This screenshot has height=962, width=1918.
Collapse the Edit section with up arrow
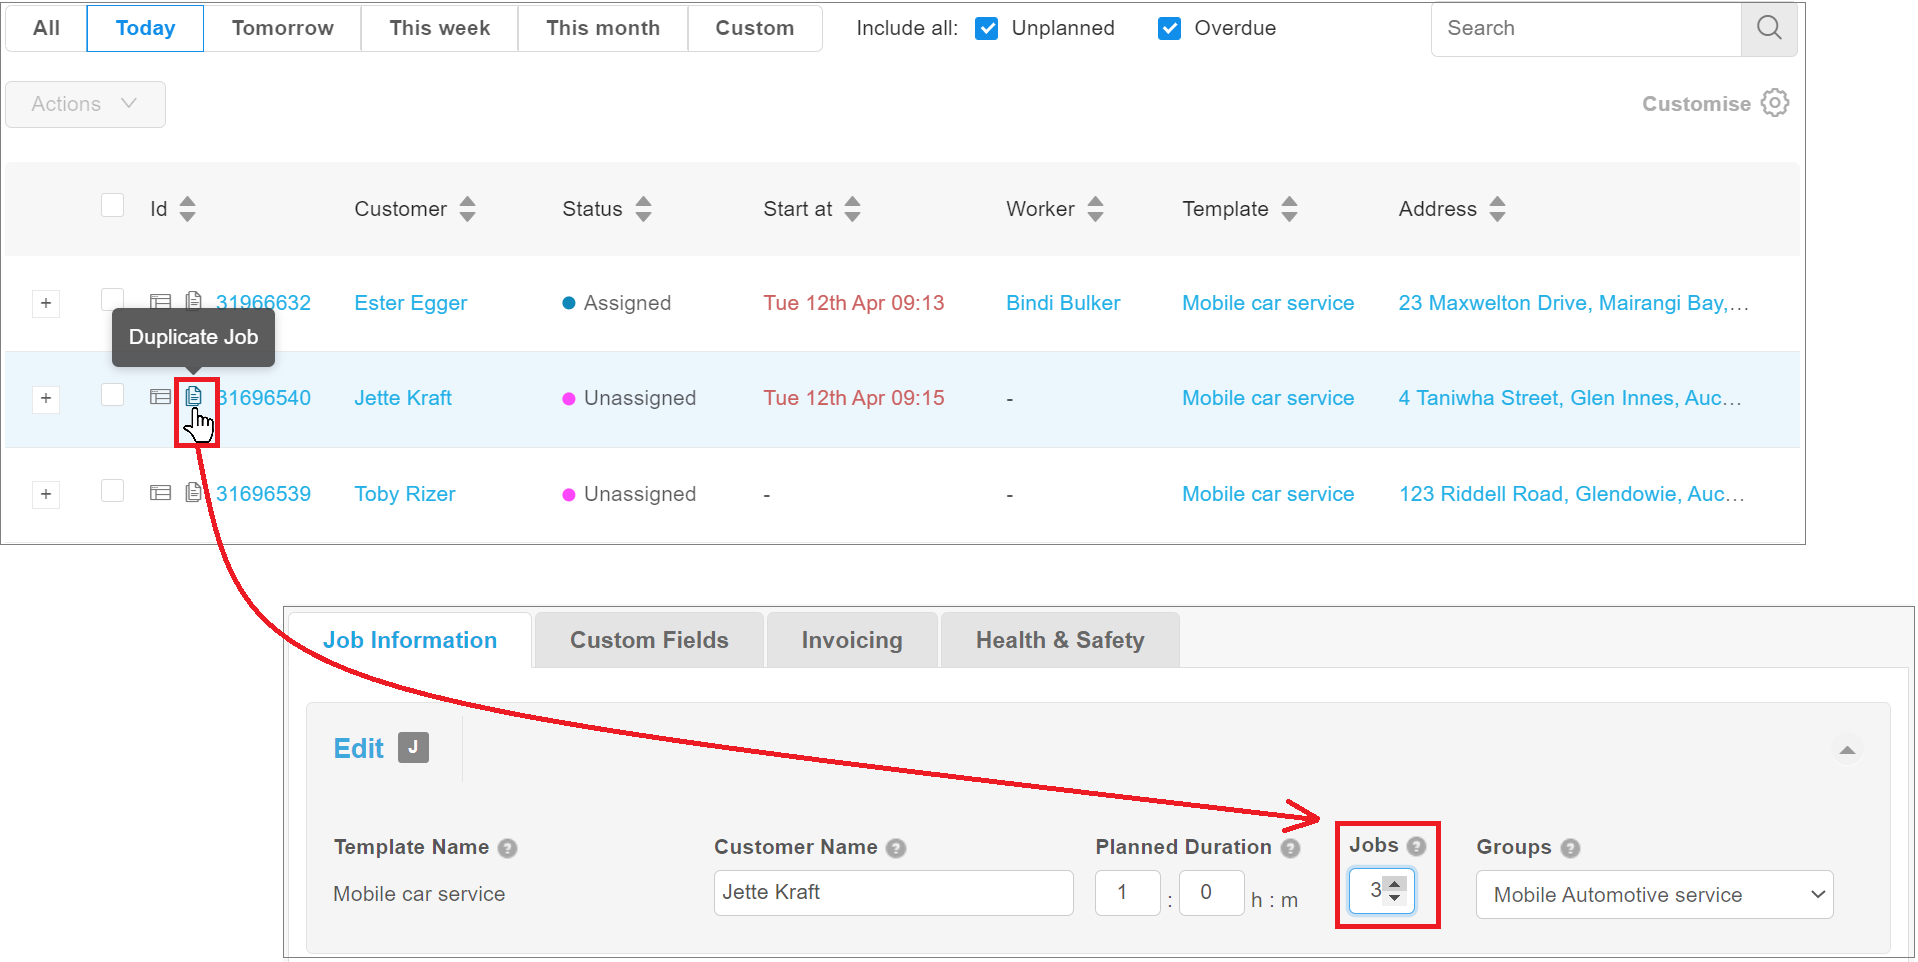pyautogui.click(x=1847, y=750)
